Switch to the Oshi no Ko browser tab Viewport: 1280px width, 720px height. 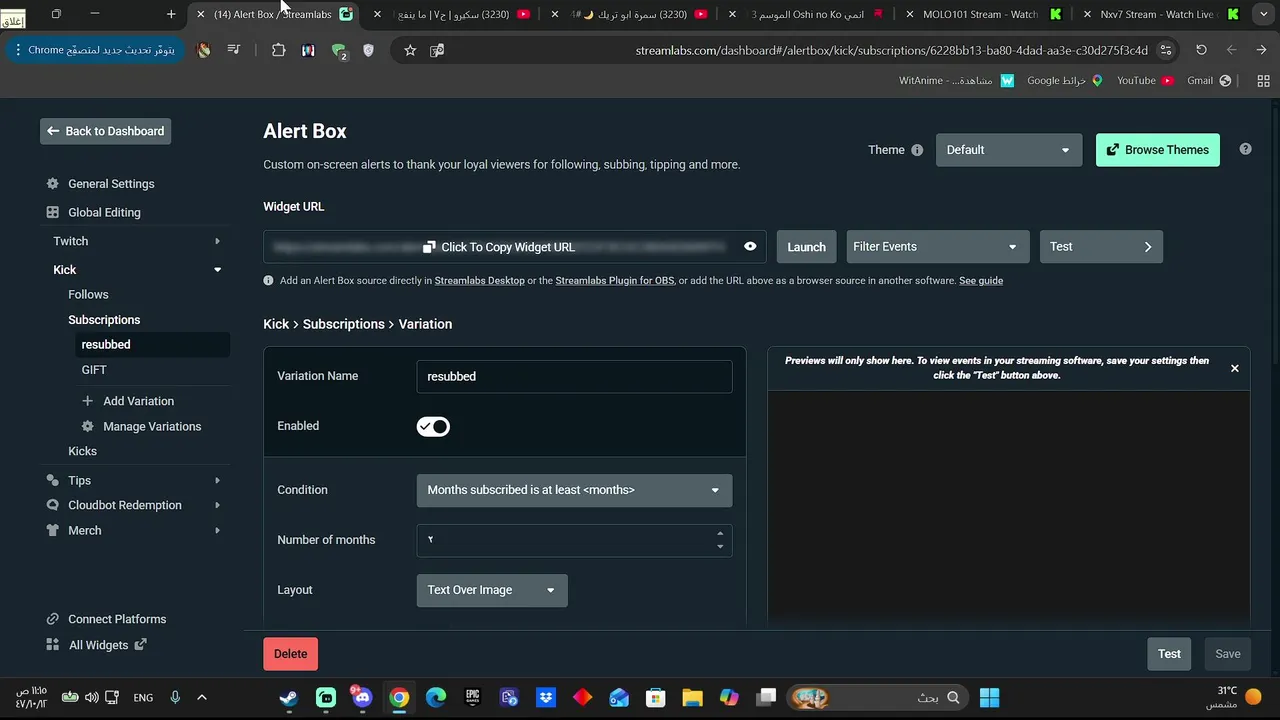click(x=808, y=14)
